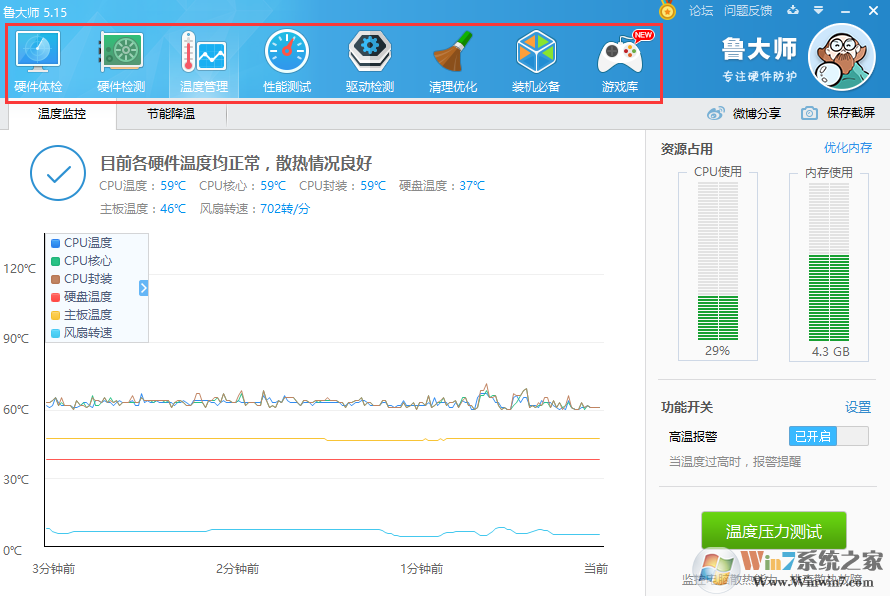The image size is (890, 596).
Task: Open 驱动检测 driver detection icon
Action: (370, 60)
